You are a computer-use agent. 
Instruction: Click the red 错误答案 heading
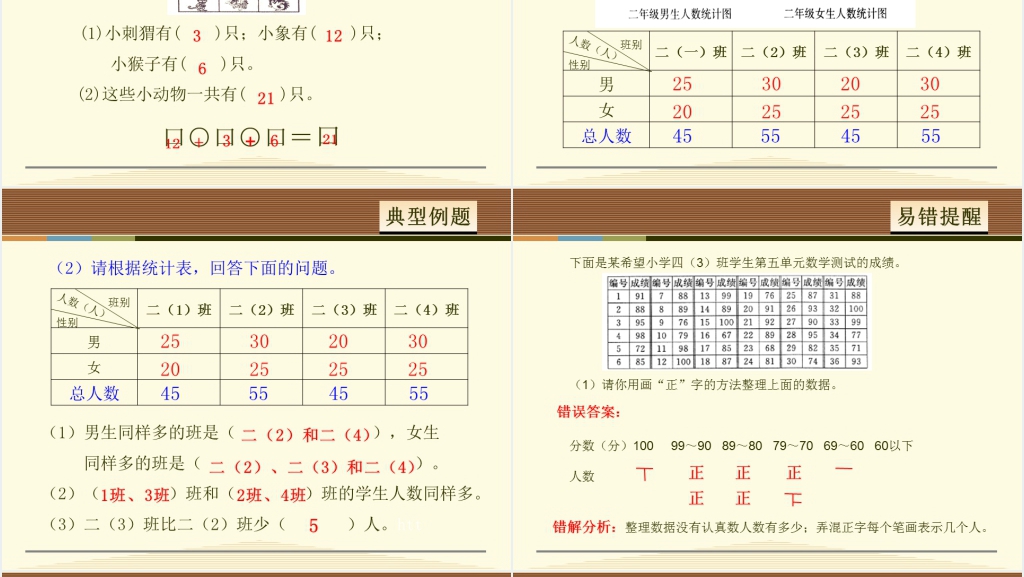click(589, 412)
